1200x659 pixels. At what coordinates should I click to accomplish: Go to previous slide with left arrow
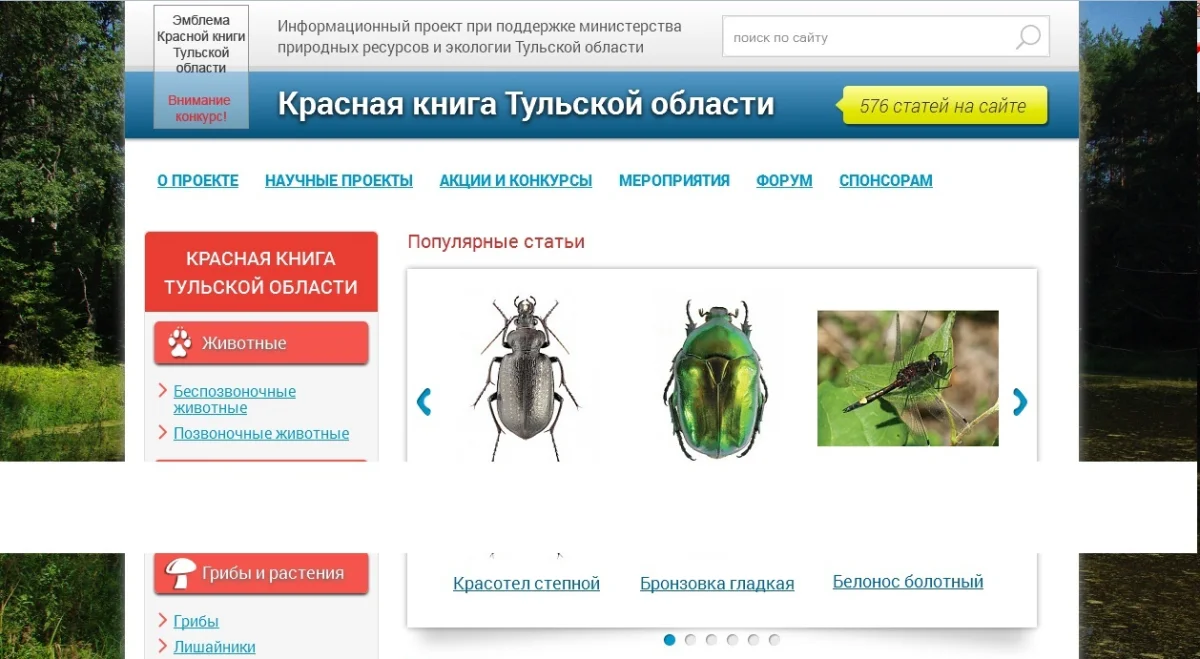pyautogui.click(x=423, y=402)
